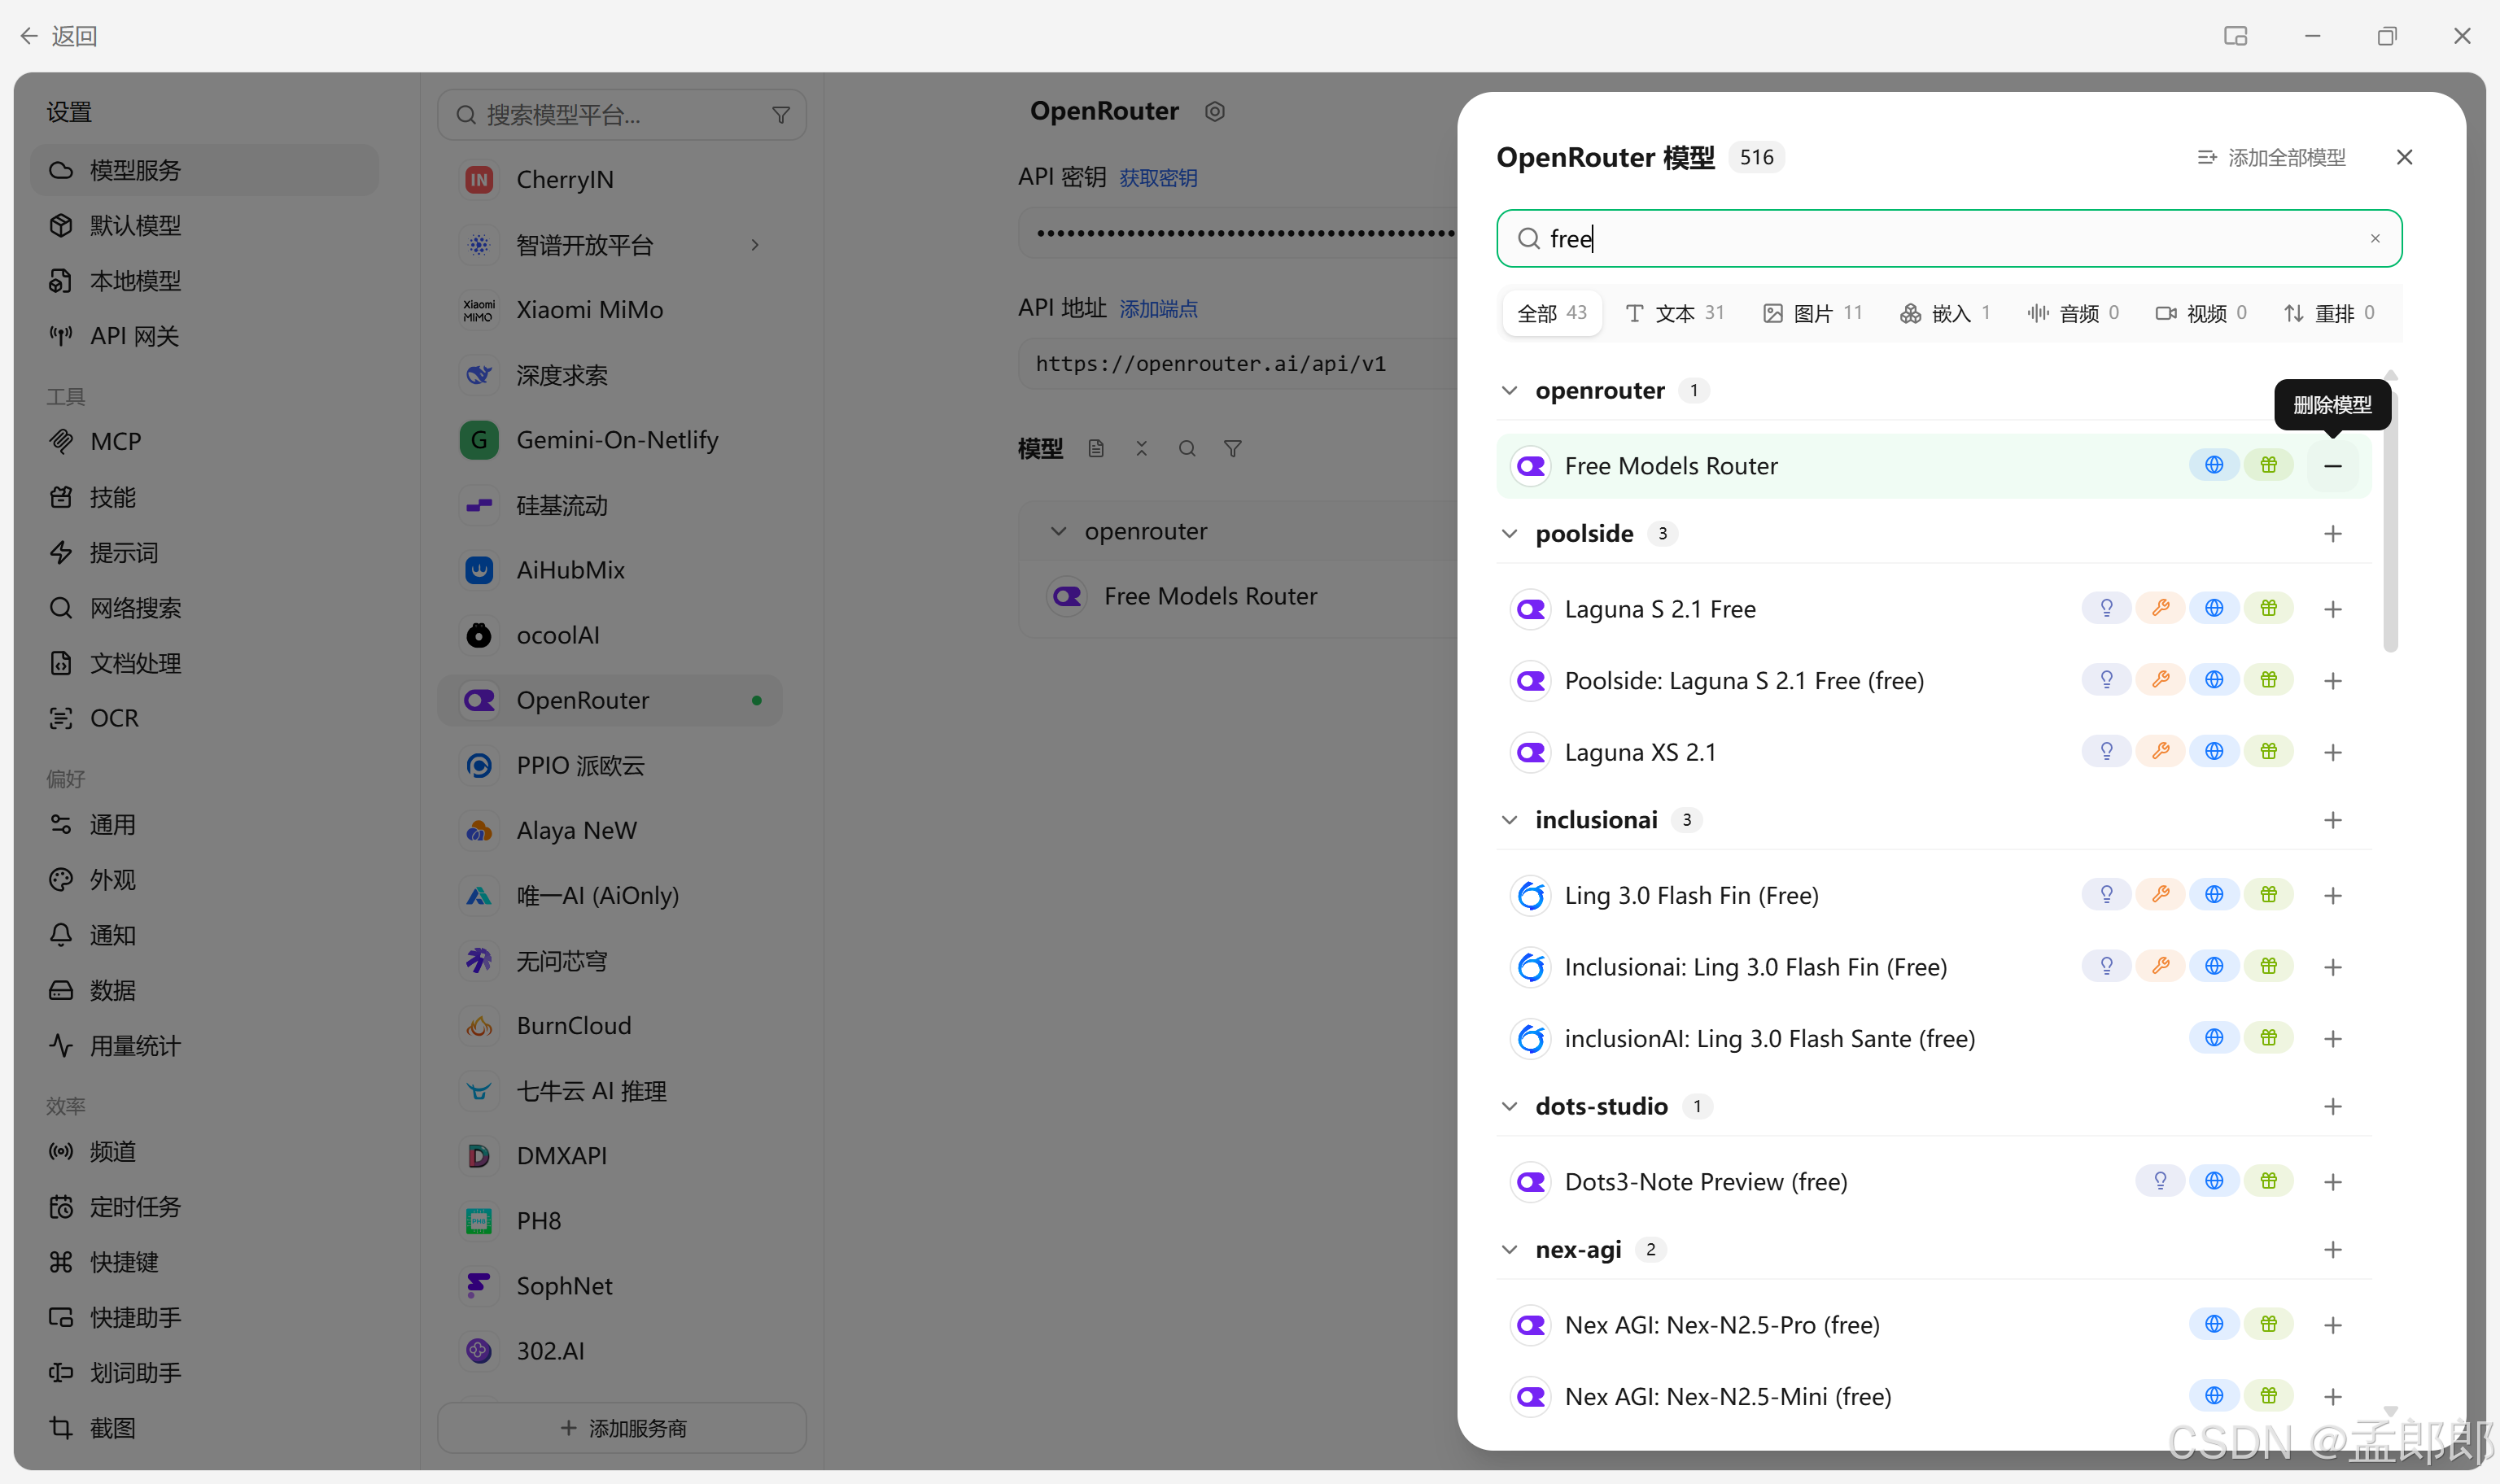Clear the model search field text

(2374, 239)
